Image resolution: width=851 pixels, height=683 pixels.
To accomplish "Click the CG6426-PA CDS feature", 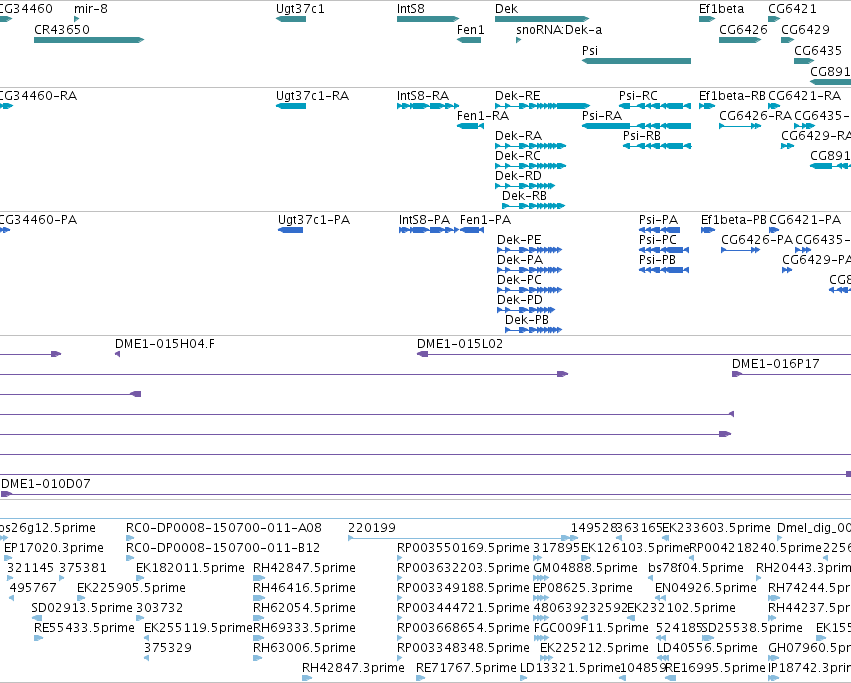I will [741, 250].
